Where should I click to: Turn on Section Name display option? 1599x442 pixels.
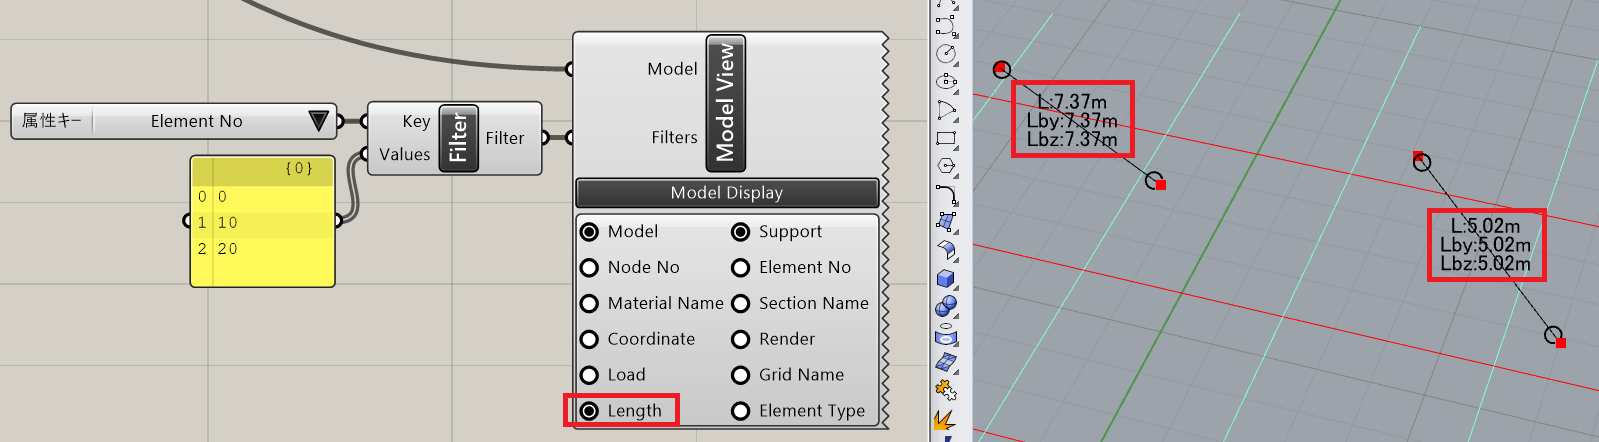pos(741,304)
